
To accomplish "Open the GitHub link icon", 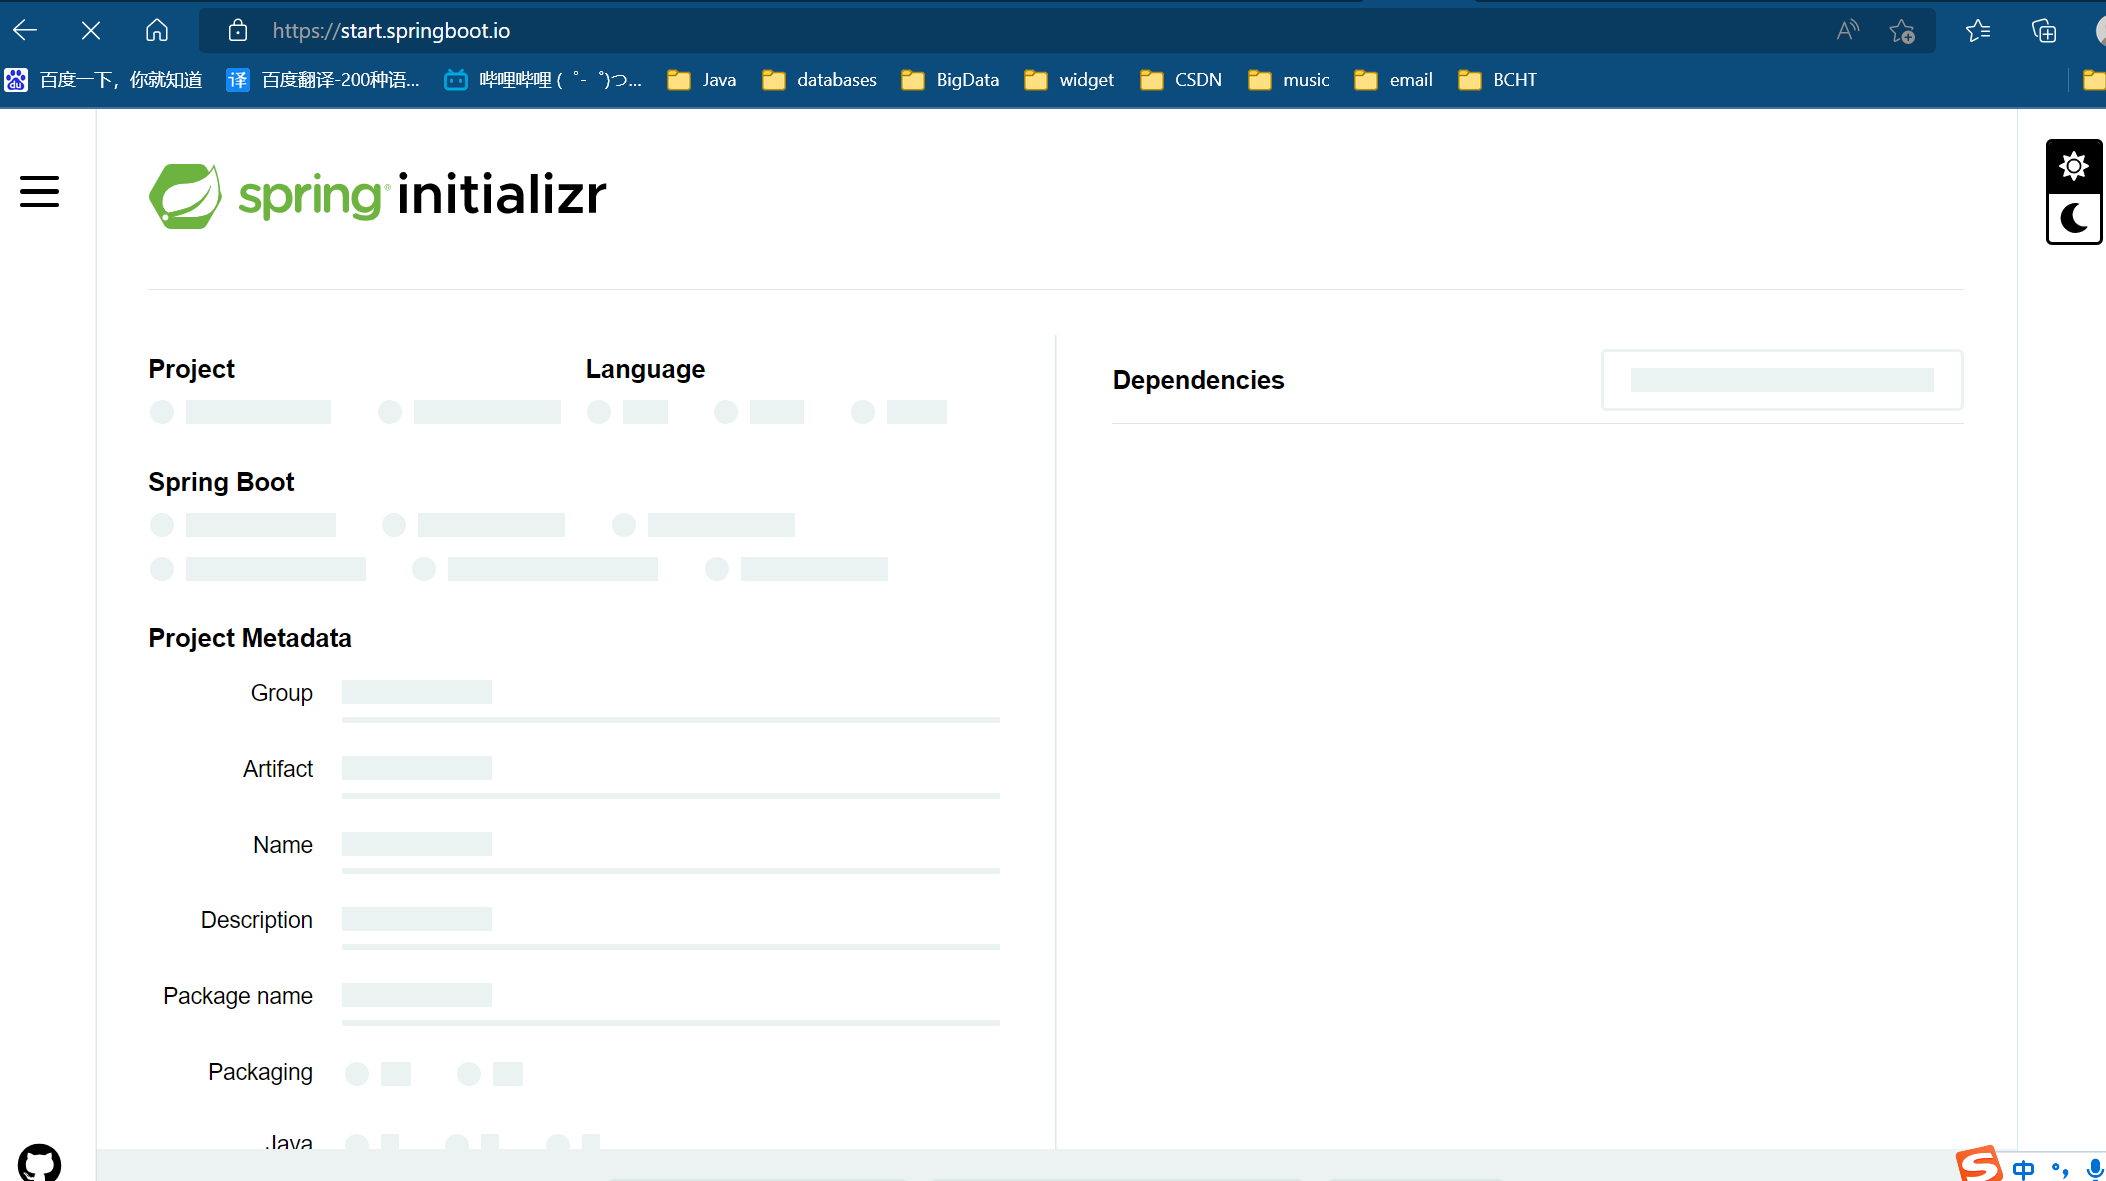I will coord(39,1162).
